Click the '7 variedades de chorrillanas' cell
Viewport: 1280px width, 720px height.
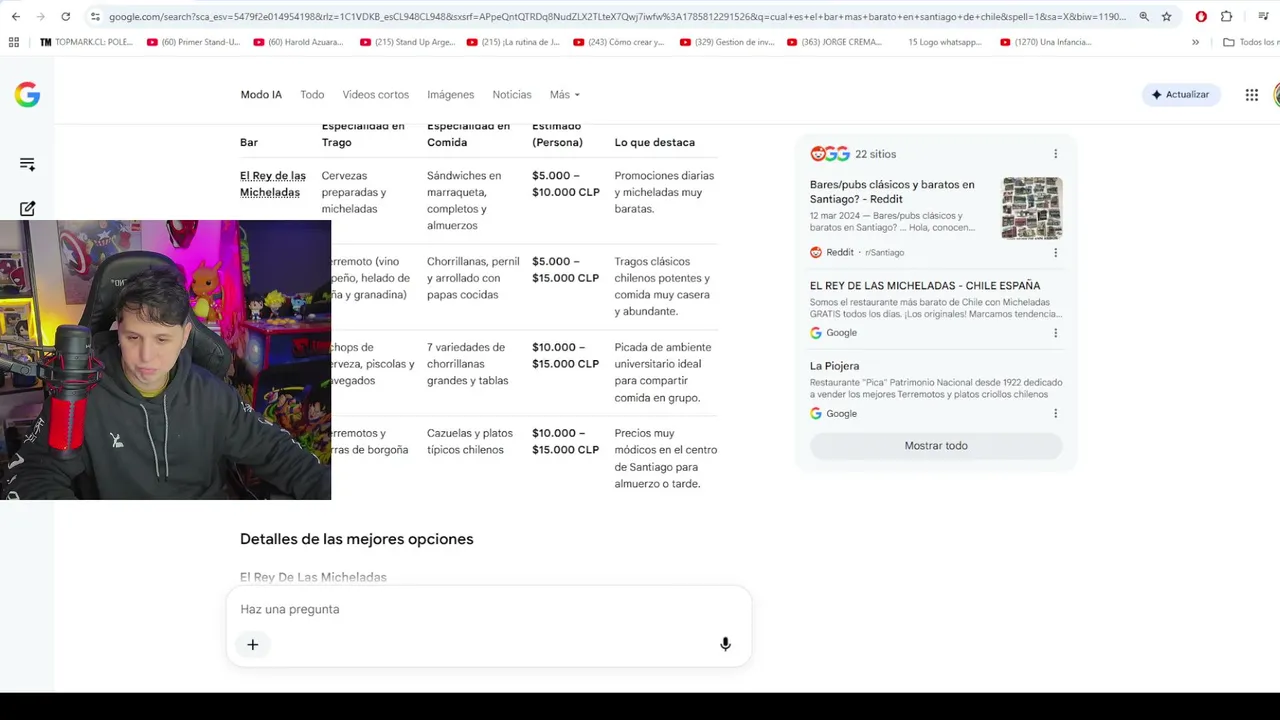click(x=468, y=364)
